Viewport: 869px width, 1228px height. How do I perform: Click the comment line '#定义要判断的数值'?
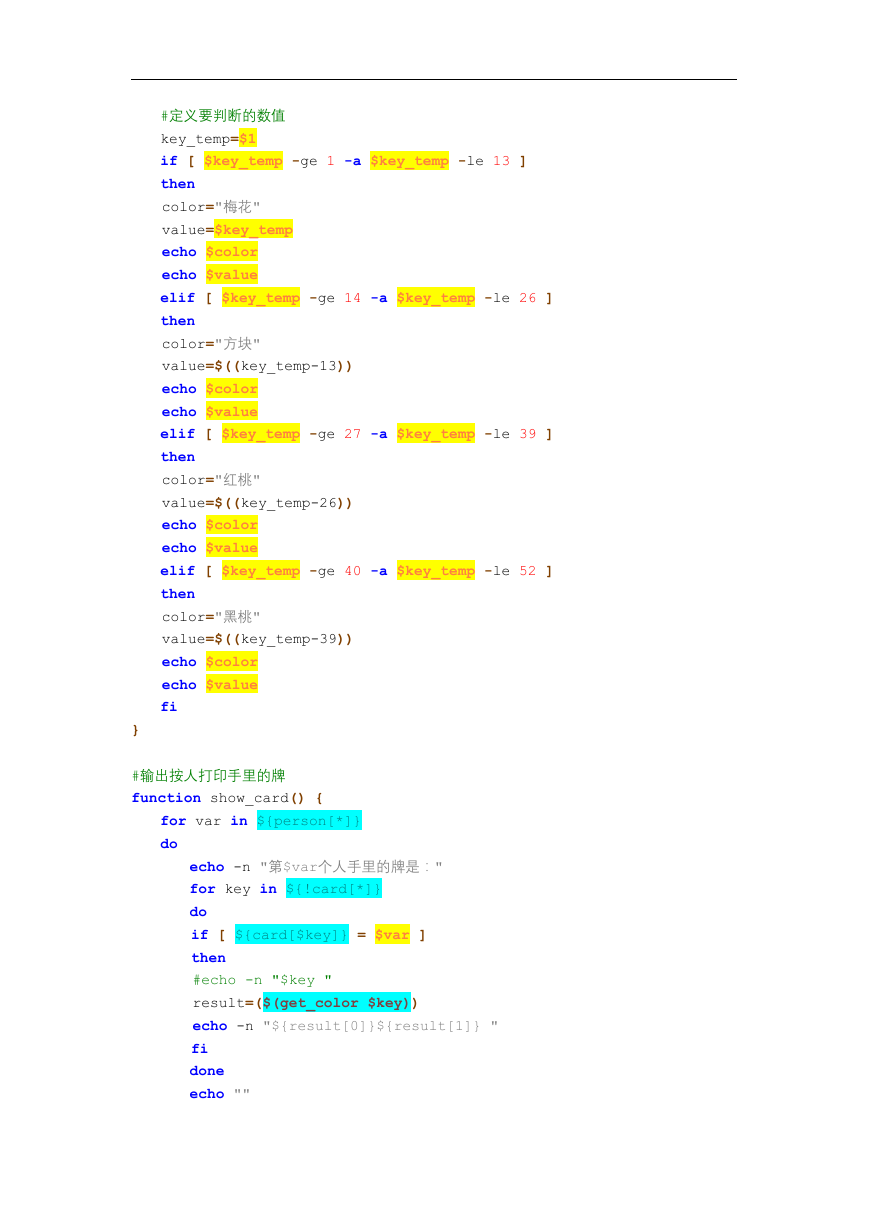tap(223, 116)
